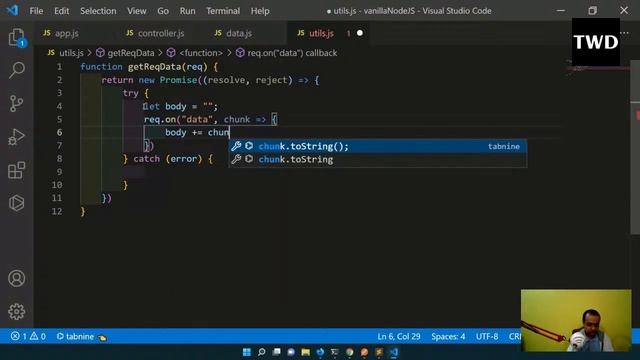Open the Run menu
The height and width of the screenshot is (360, 640).
pos(187,11)
